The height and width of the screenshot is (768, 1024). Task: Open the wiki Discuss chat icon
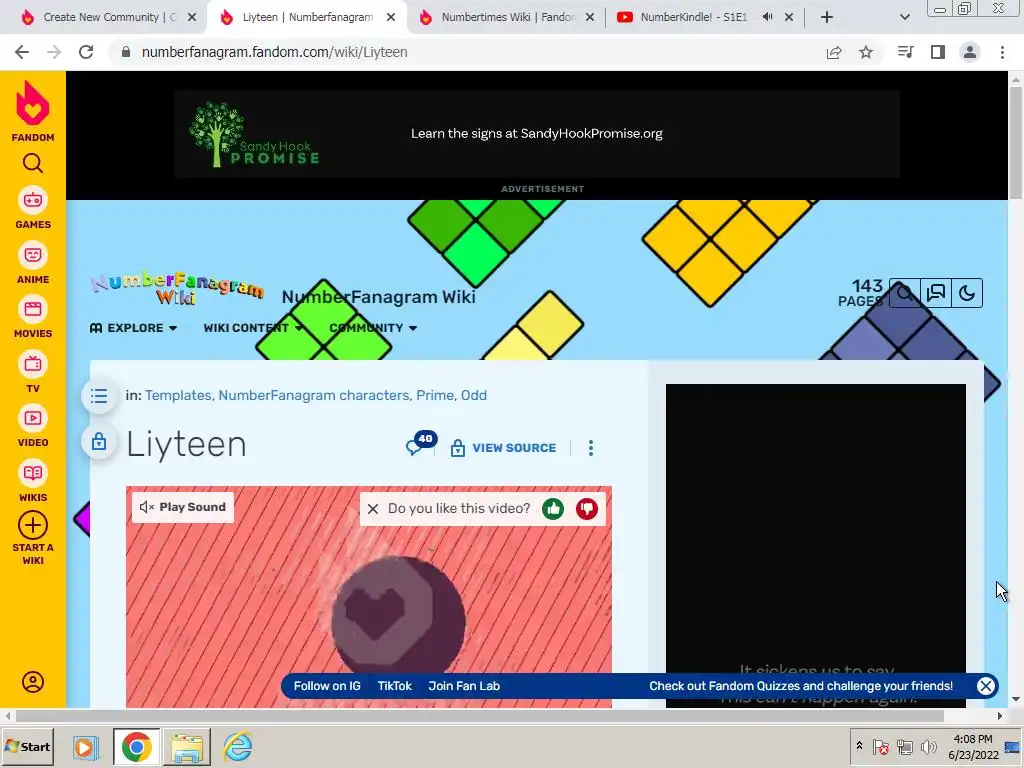tap(936, 293)
